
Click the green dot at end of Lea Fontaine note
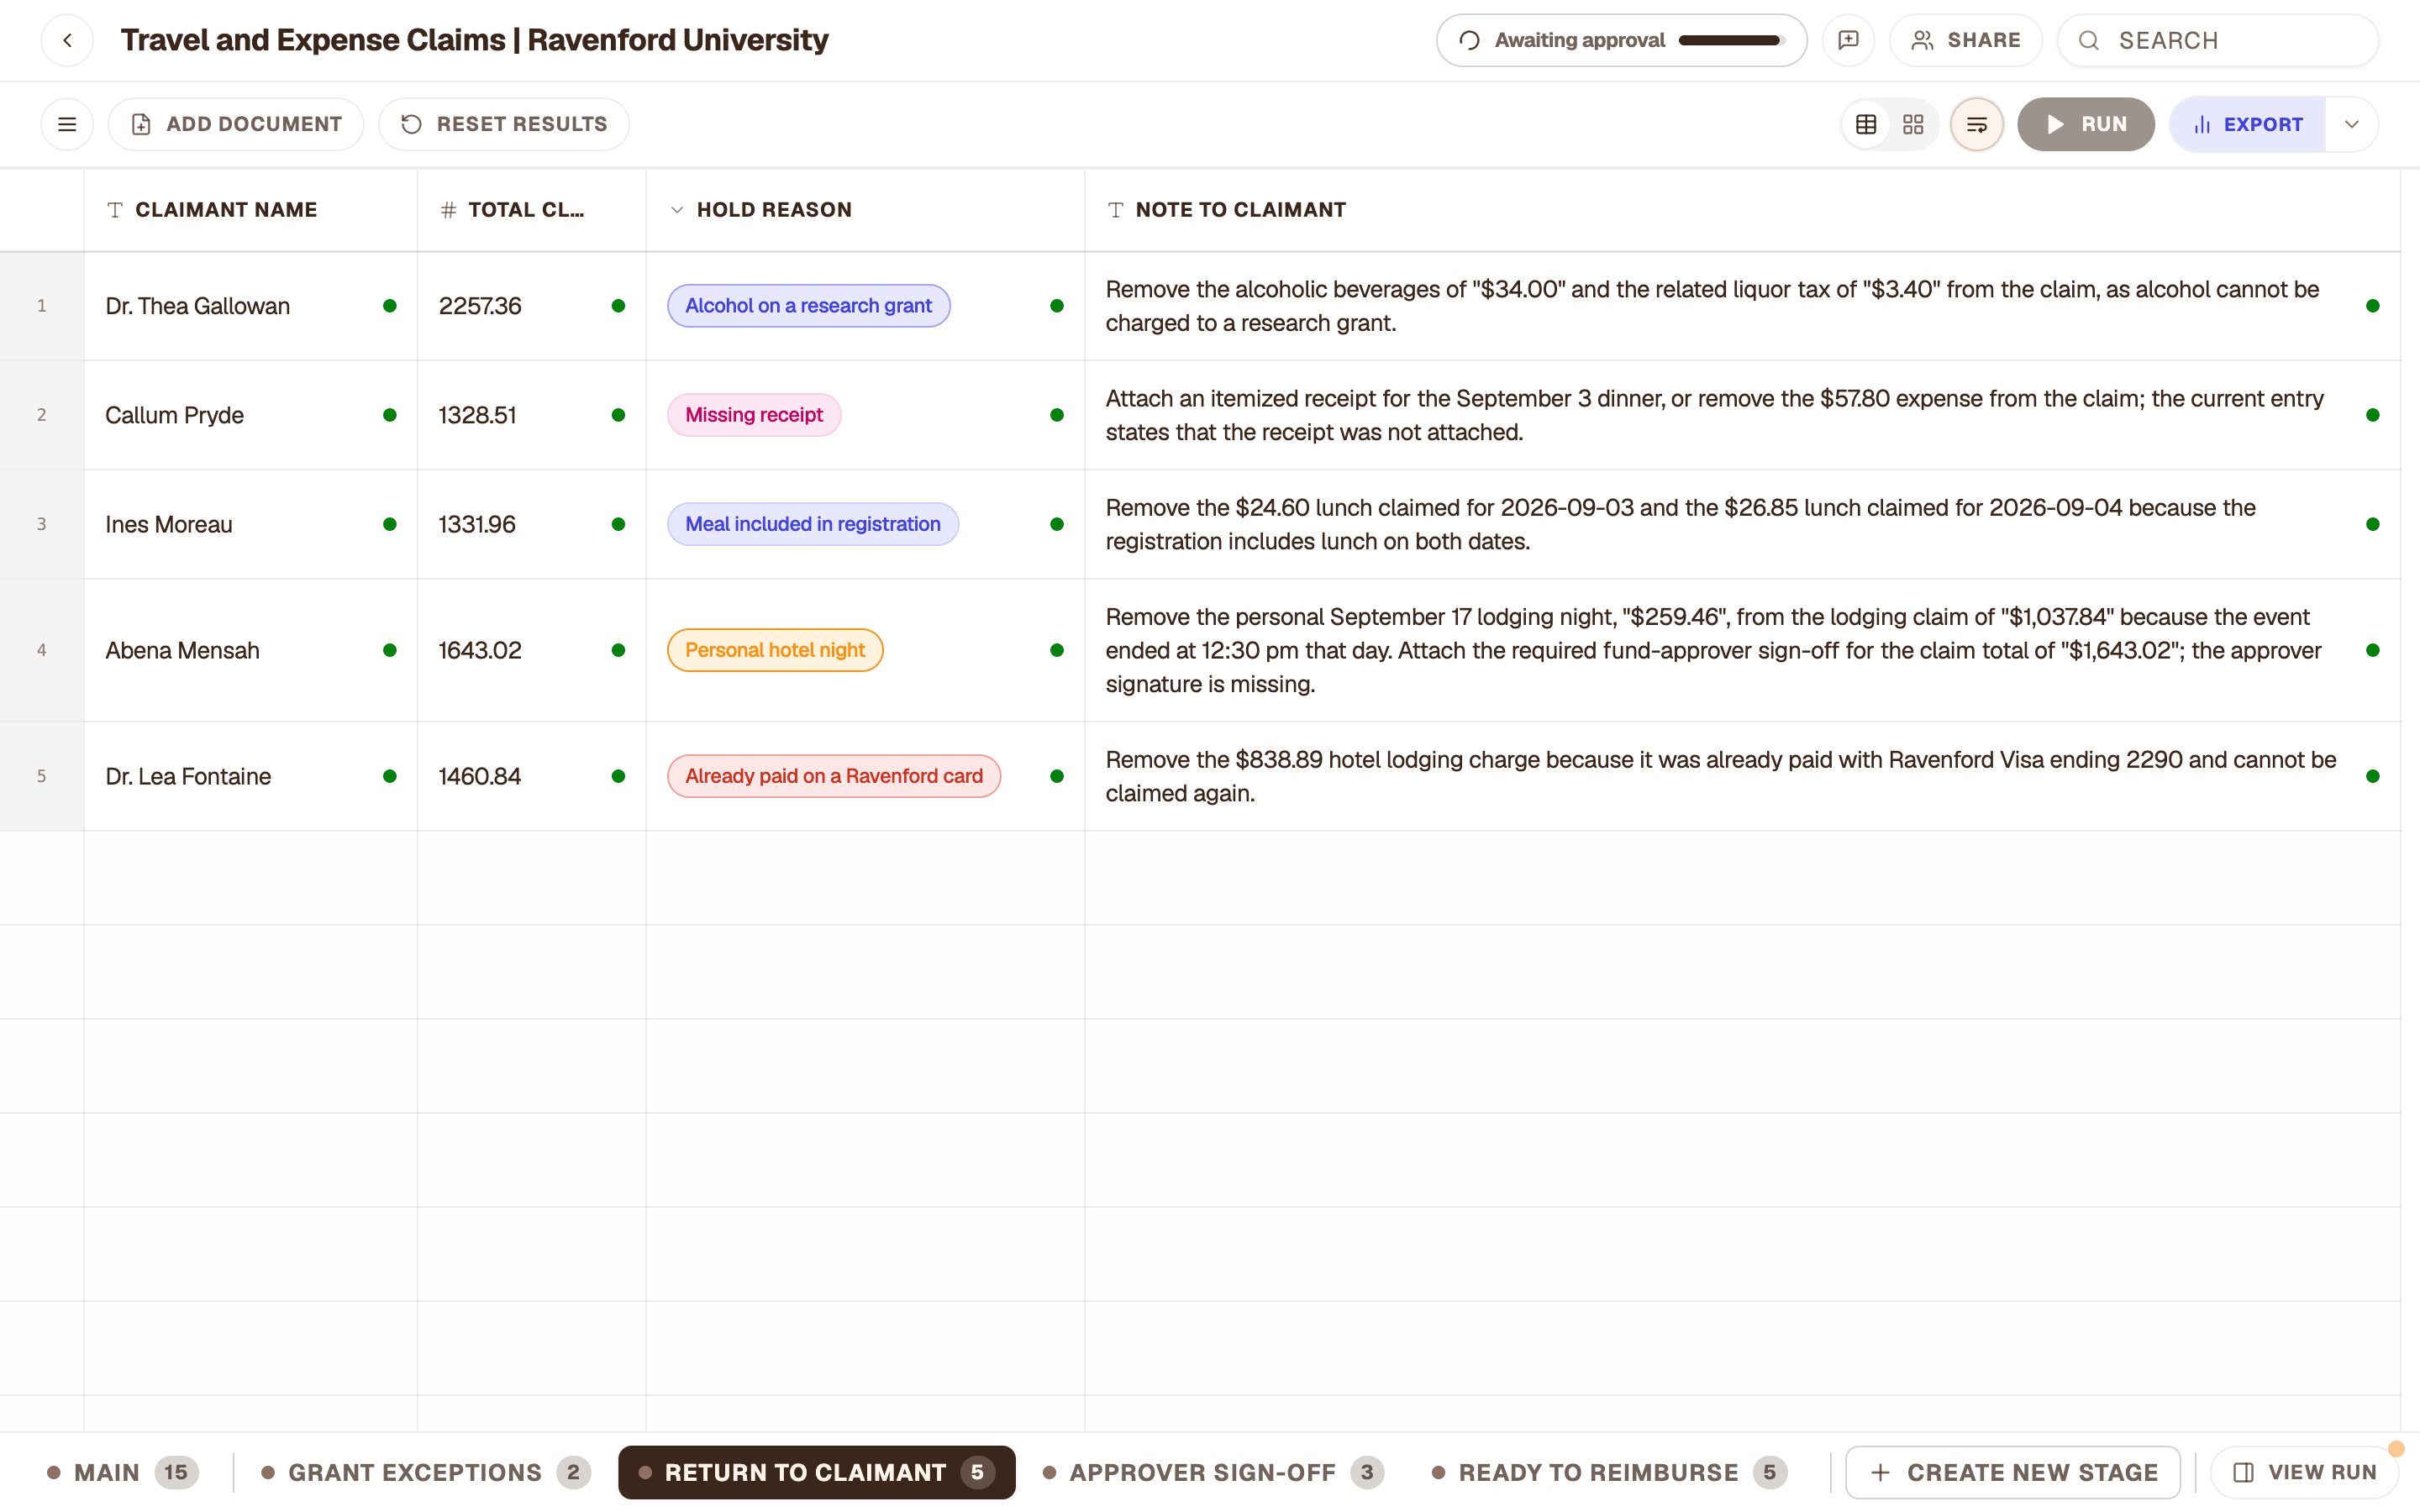[x=2373, y=776]
